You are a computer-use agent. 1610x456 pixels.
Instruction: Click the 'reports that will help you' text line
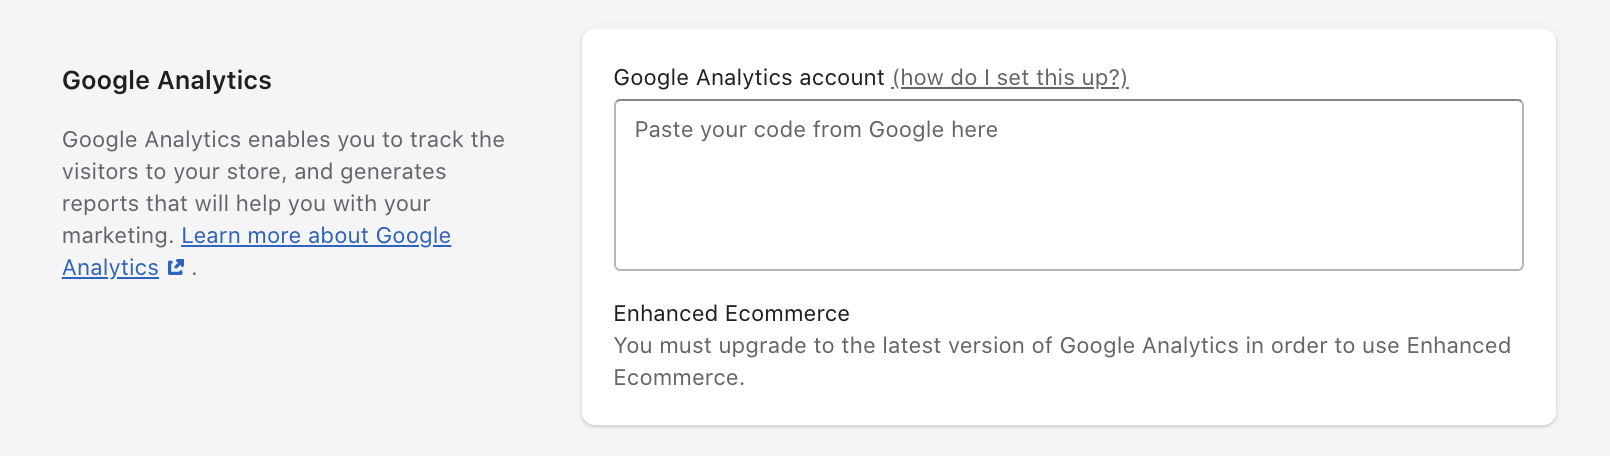click(x=246, y=204)
